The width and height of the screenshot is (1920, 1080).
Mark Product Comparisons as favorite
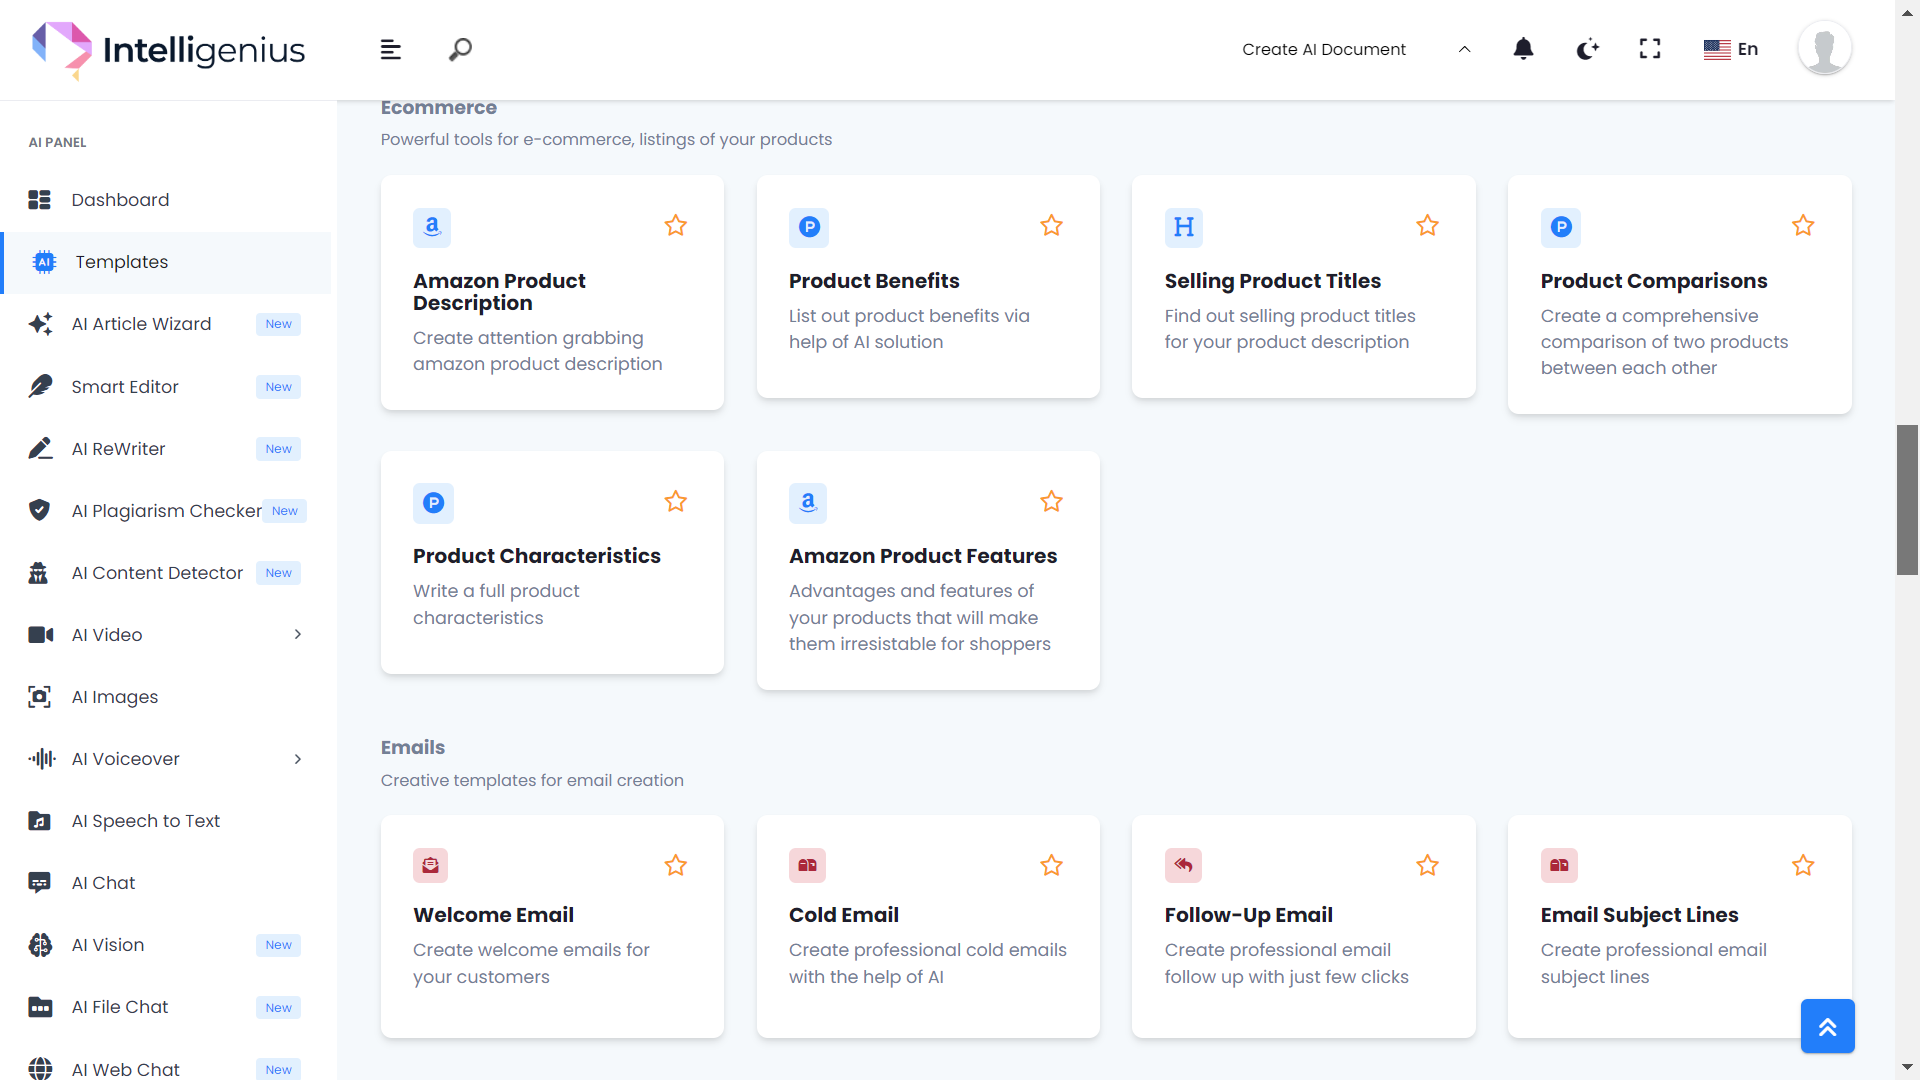coord(1803,226)
